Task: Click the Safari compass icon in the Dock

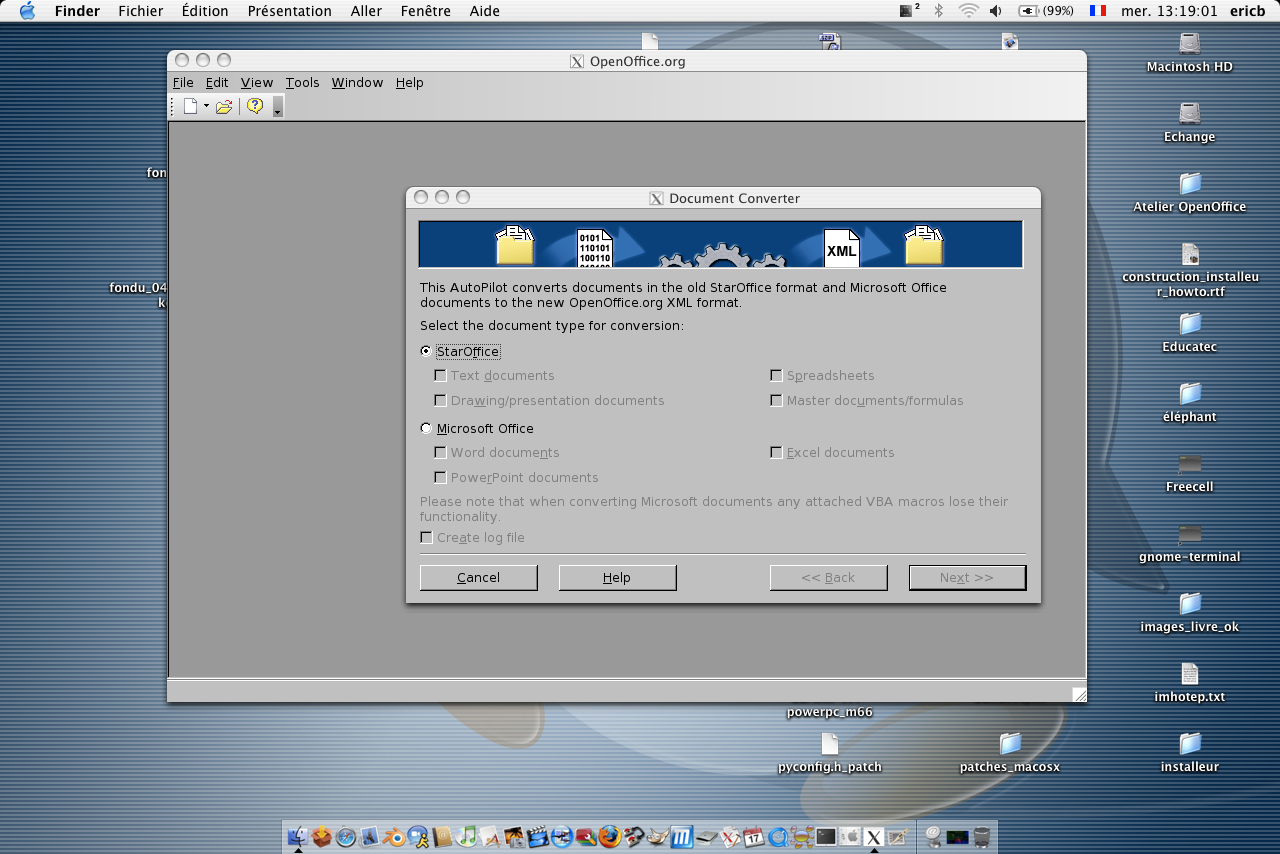Action: [x=346, y=836]
